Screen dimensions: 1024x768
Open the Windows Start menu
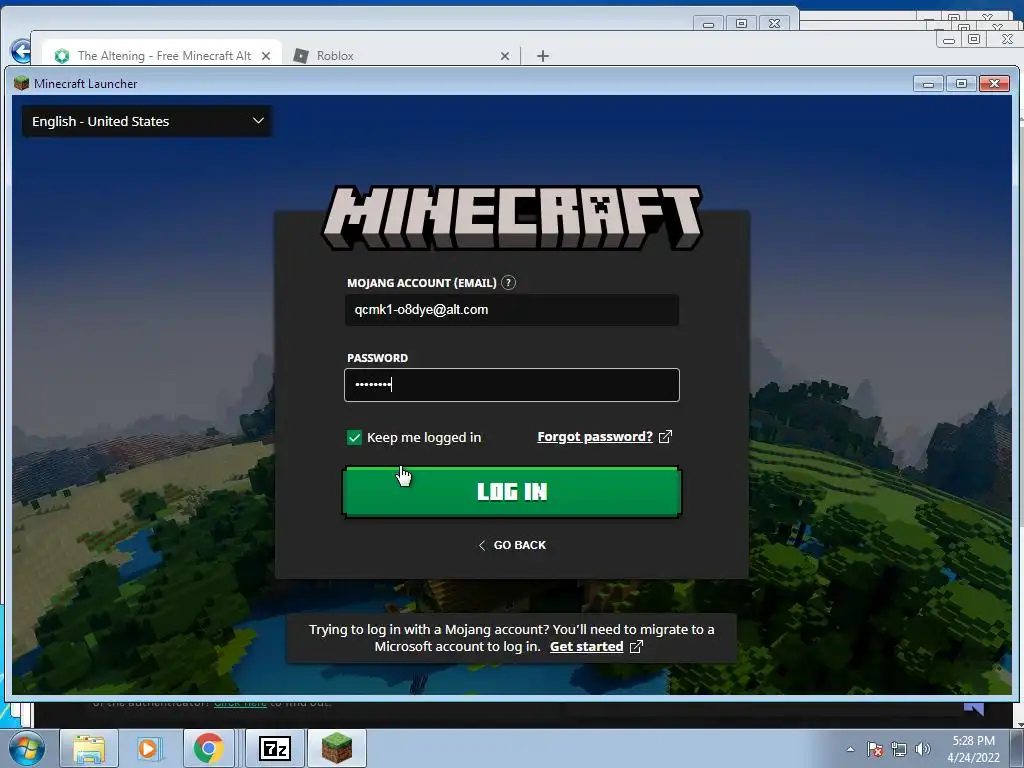tap(26, 748)
